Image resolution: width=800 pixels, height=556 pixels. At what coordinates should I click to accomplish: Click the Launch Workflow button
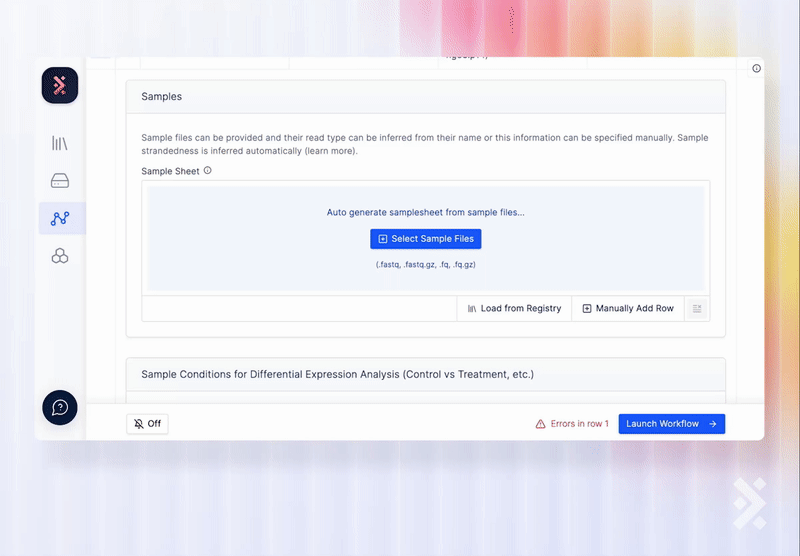click(671, 424)
